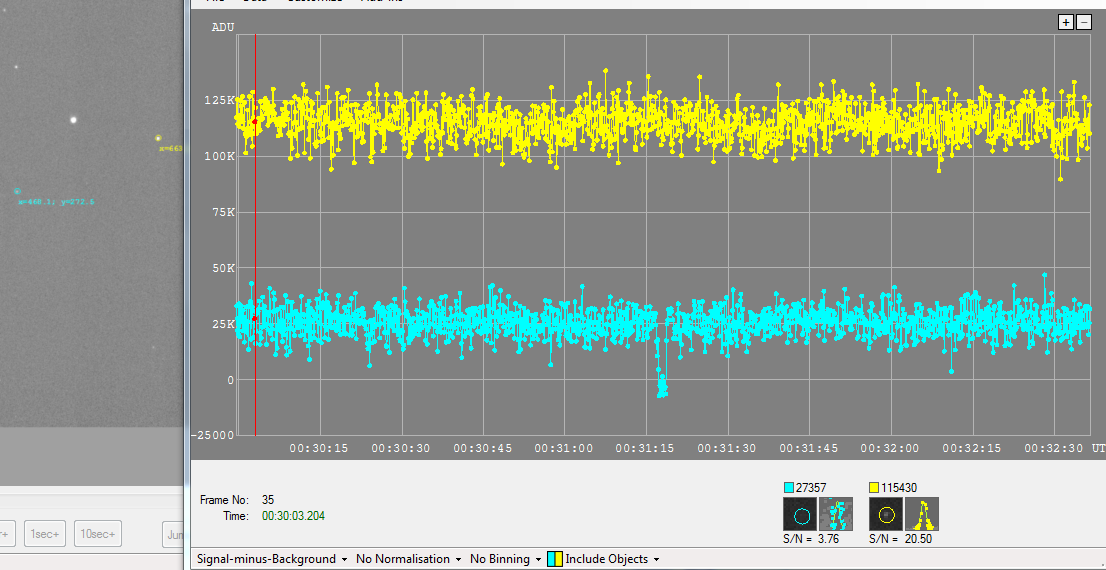This screenshot has width=1106, height=570.
Task: Click the plus zoom-in button on chart
Action: [1066, 22]
